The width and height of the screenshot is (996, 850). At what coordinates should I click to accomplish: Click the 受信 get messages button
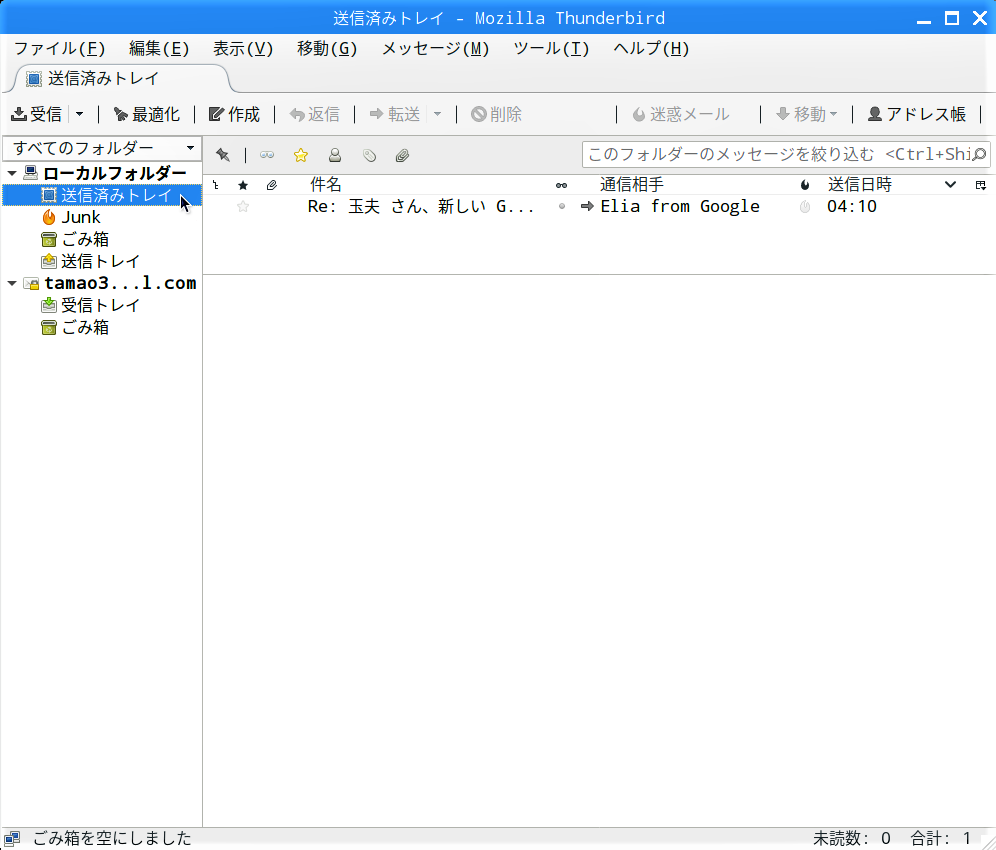pyautogui.click(x=37, y=114)
